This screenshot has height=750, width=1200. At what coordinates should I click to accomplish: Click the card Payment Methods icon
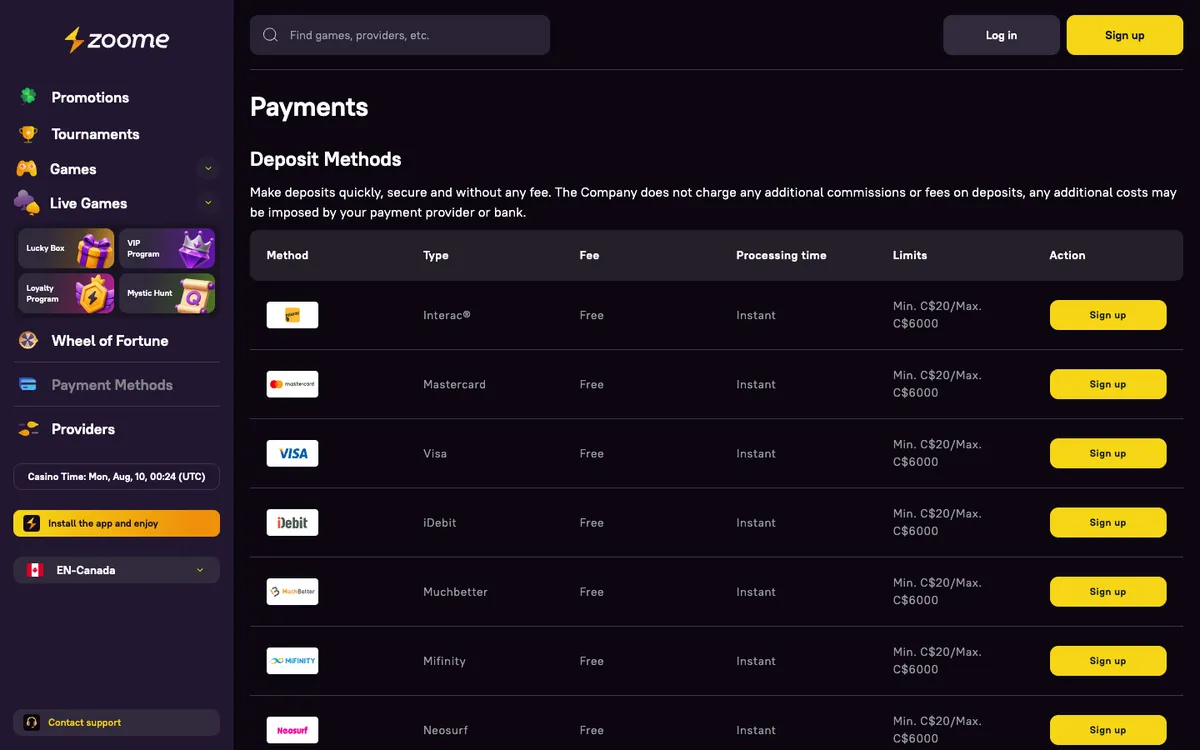[28, 384]
